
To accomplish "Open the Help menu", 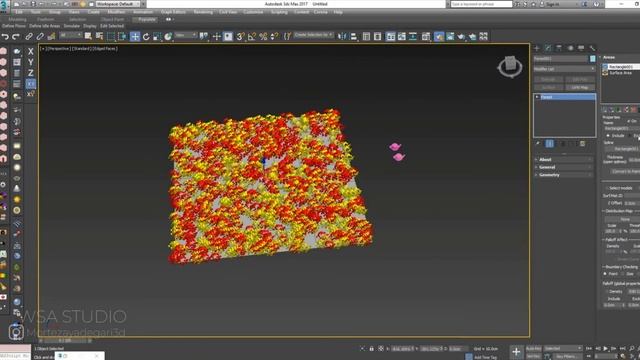I will point(338,12).
